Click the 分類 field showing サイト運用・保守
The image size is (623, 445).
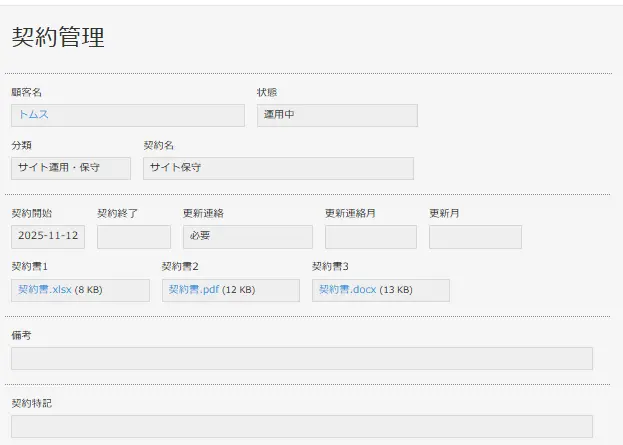click(x=70, y=168)
